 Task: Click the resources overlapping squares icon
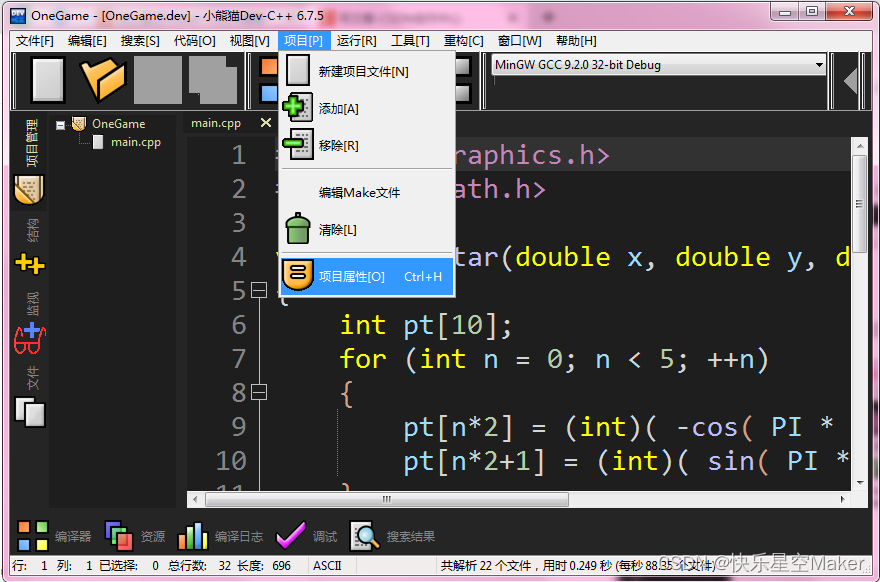118,535
